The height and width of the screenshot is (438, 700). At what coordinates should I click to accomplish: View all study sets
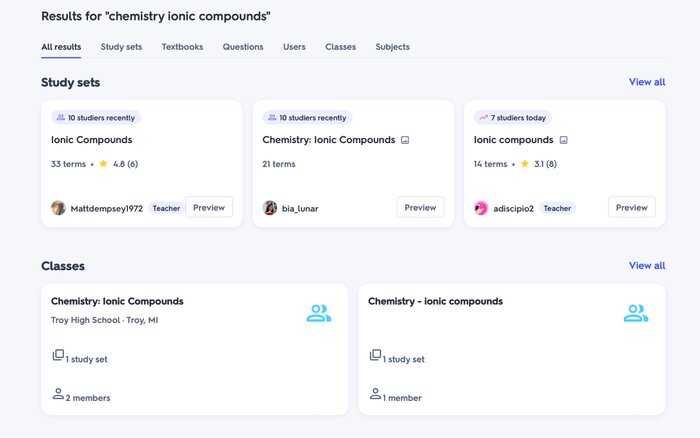[x=647, y=82]
